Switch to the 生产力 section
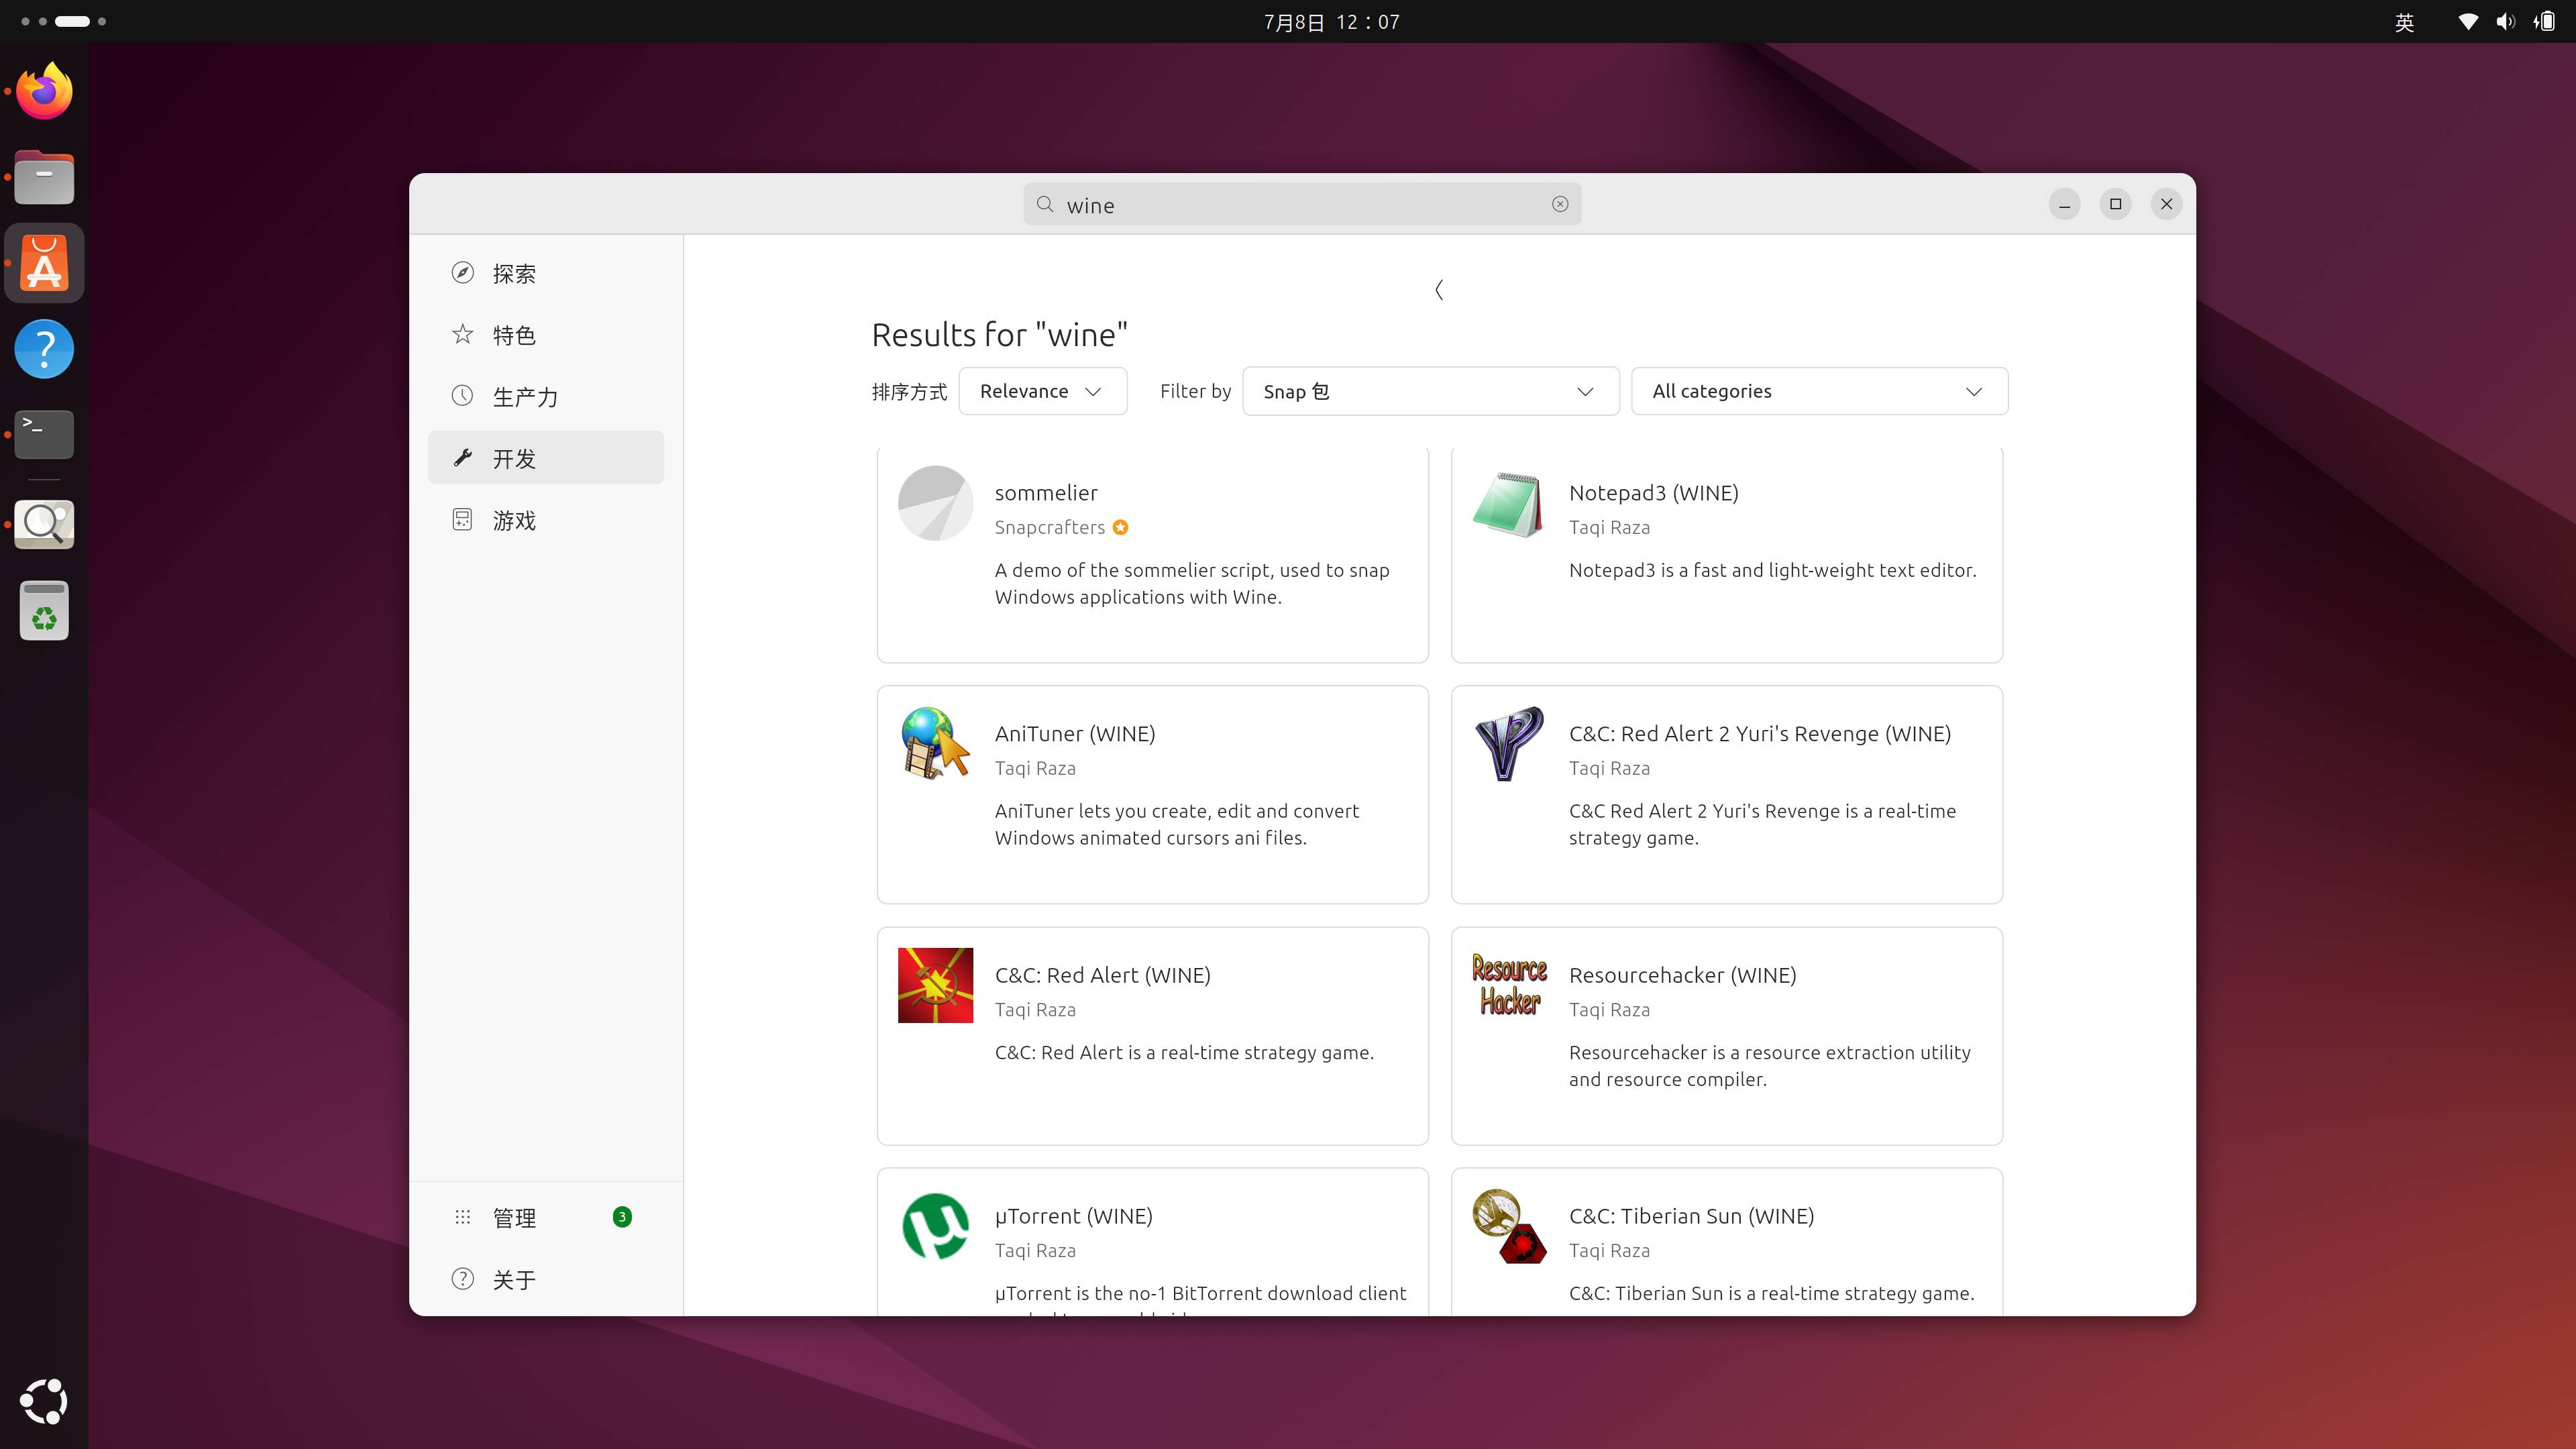The width and height of the screenshot is (2576, 1449). coord(546,396)
